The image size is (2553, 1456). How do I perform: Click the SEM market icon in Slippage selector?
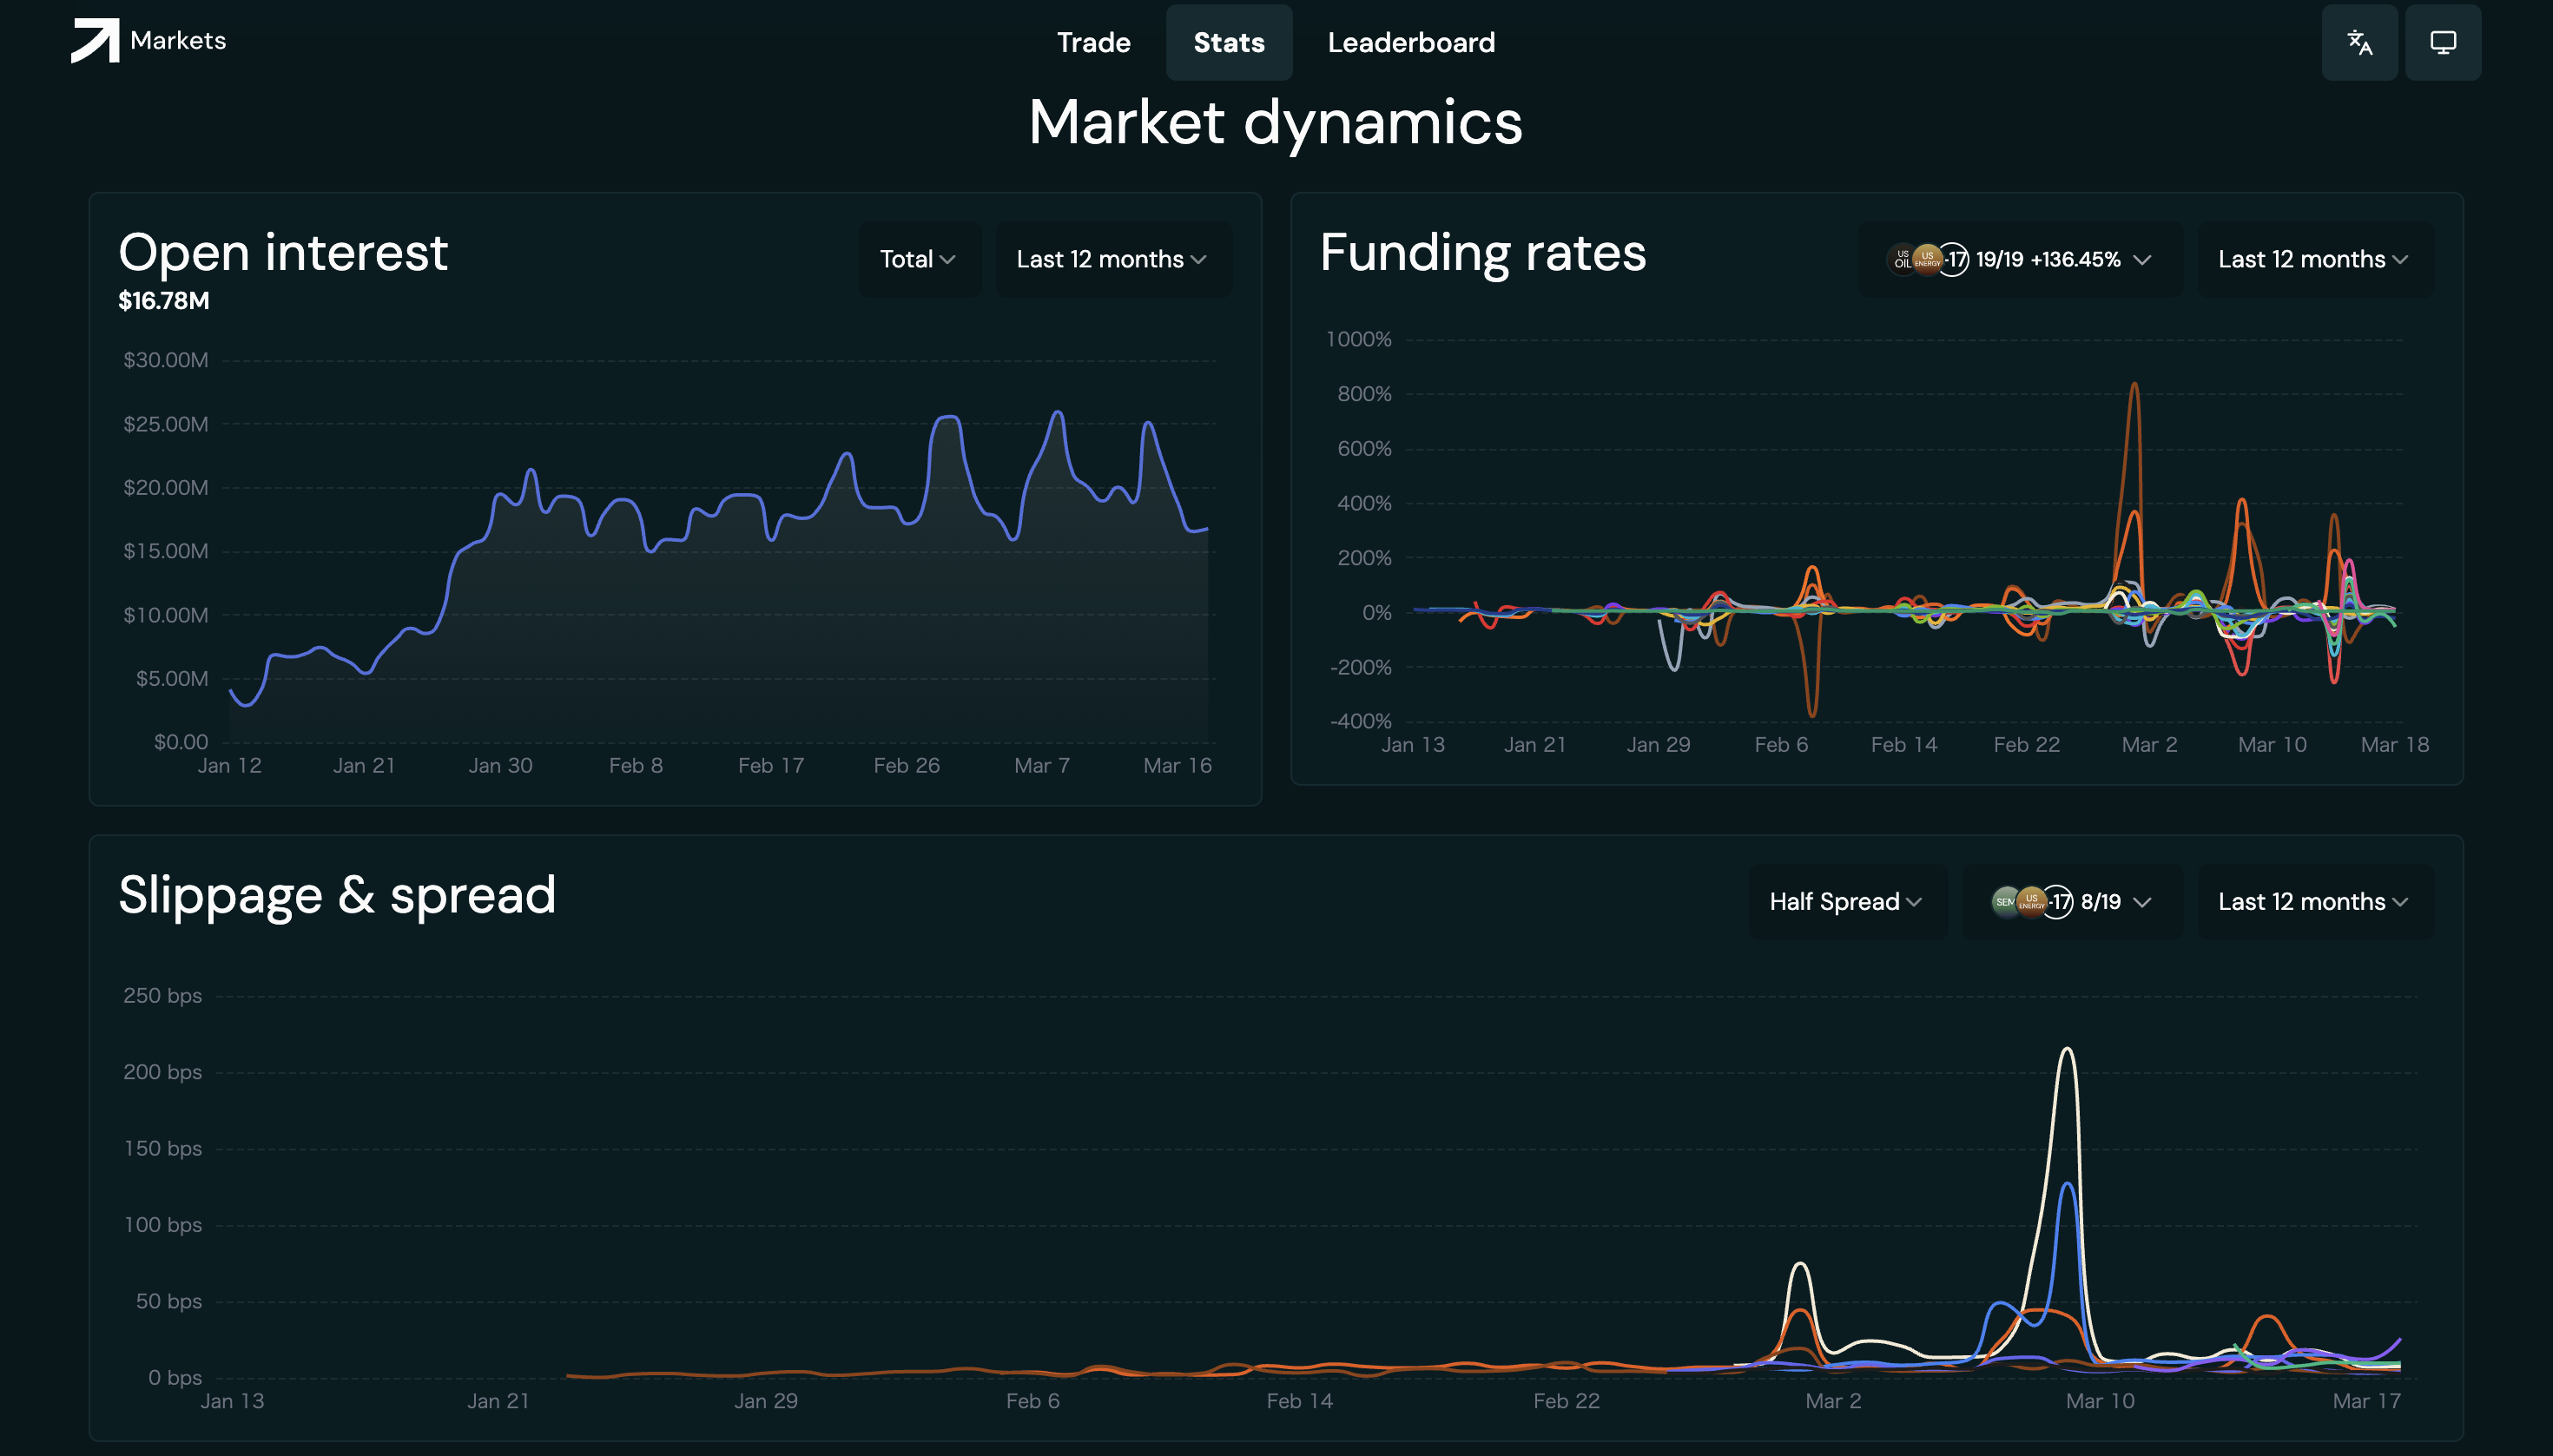pyautogui.click(x=2004, y=902)
